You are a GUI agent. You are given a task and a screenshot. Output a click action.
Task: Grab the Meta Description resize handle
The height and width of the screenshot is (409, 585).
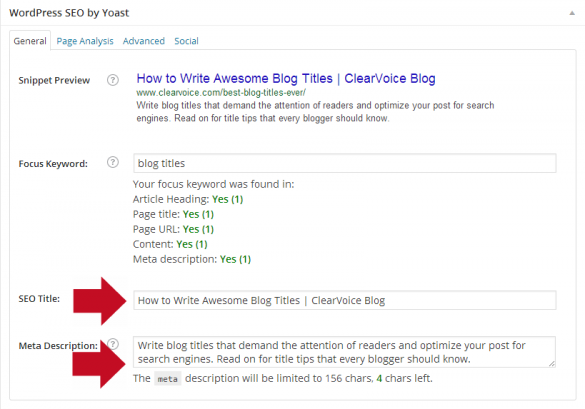pyautogui.click(x=552, y=364)
